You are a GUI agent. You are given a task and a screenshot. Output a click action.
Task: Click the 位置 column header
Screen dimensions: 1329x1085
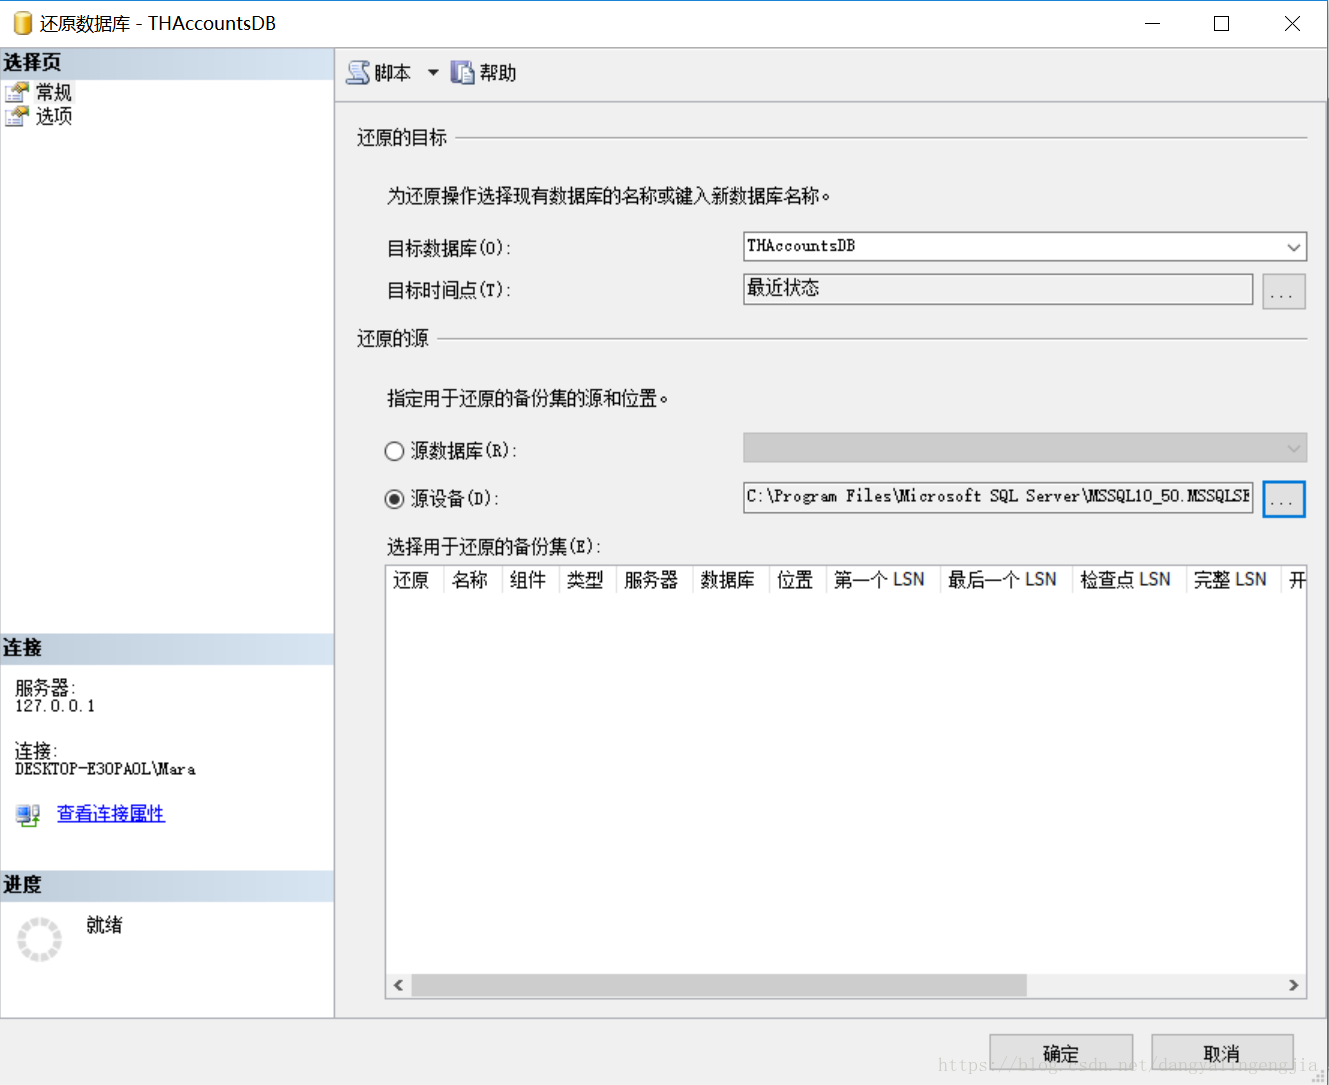797,580
